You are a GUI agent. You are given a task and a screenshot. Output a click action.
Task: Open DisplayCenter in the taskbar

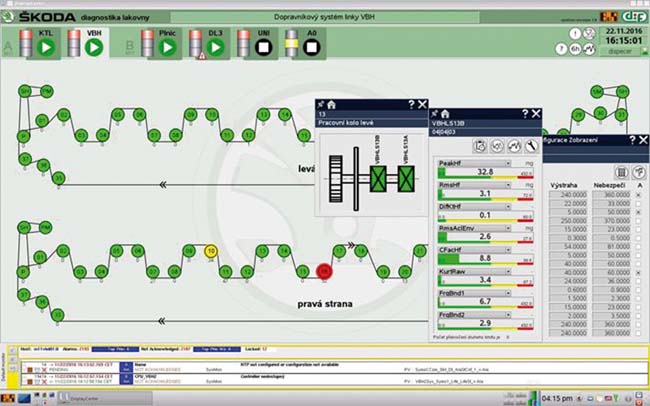coord(105,398)
